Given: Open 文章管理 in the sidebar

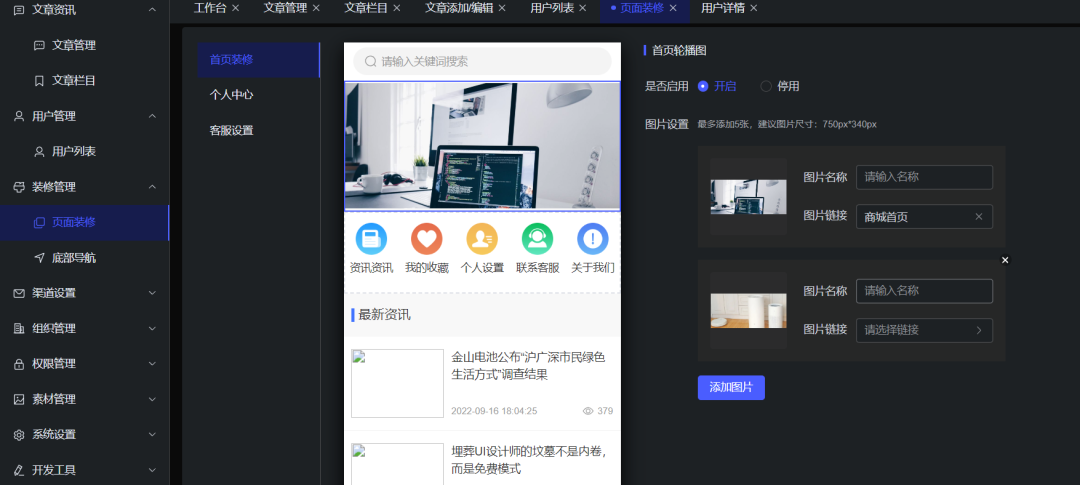Looking at the screenshot, I should click(84, 45).
